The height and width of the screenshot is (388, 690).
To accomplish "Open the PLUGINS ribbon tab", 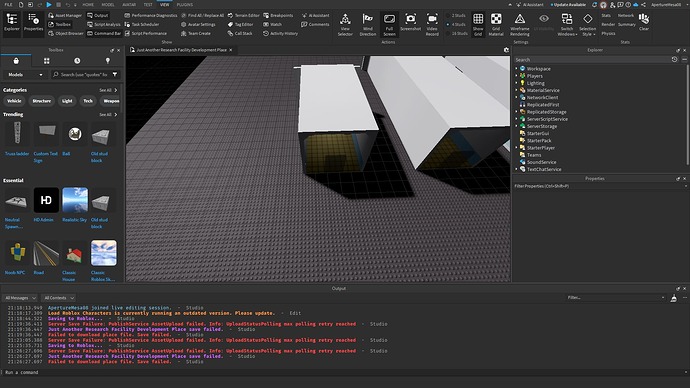I will [x=185, y=4].
